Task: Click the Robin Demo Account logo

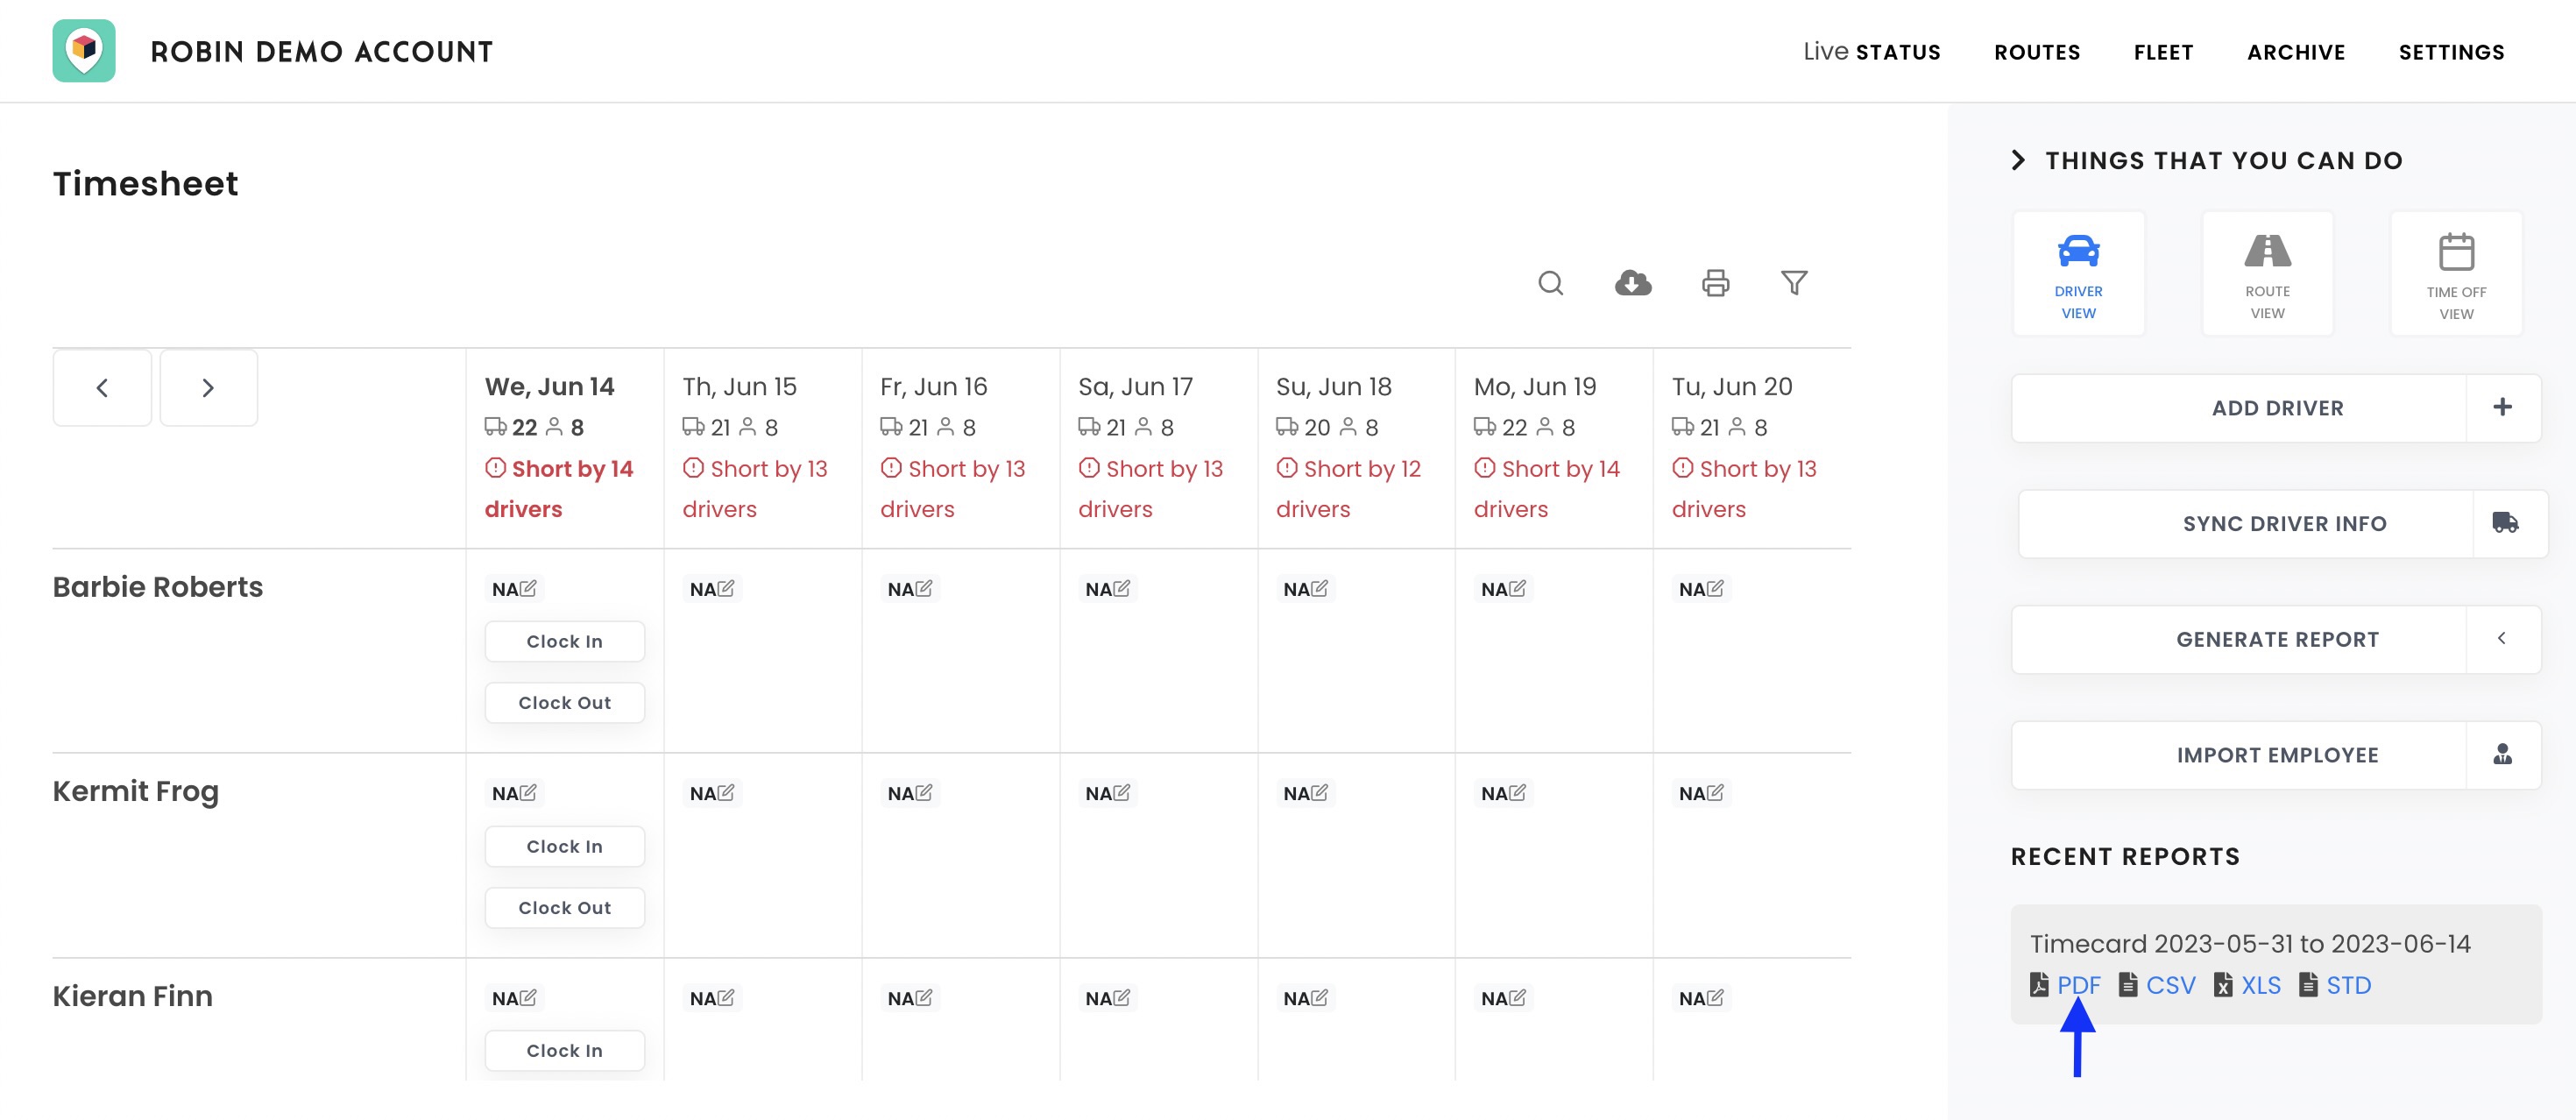Action: point(84,50)
